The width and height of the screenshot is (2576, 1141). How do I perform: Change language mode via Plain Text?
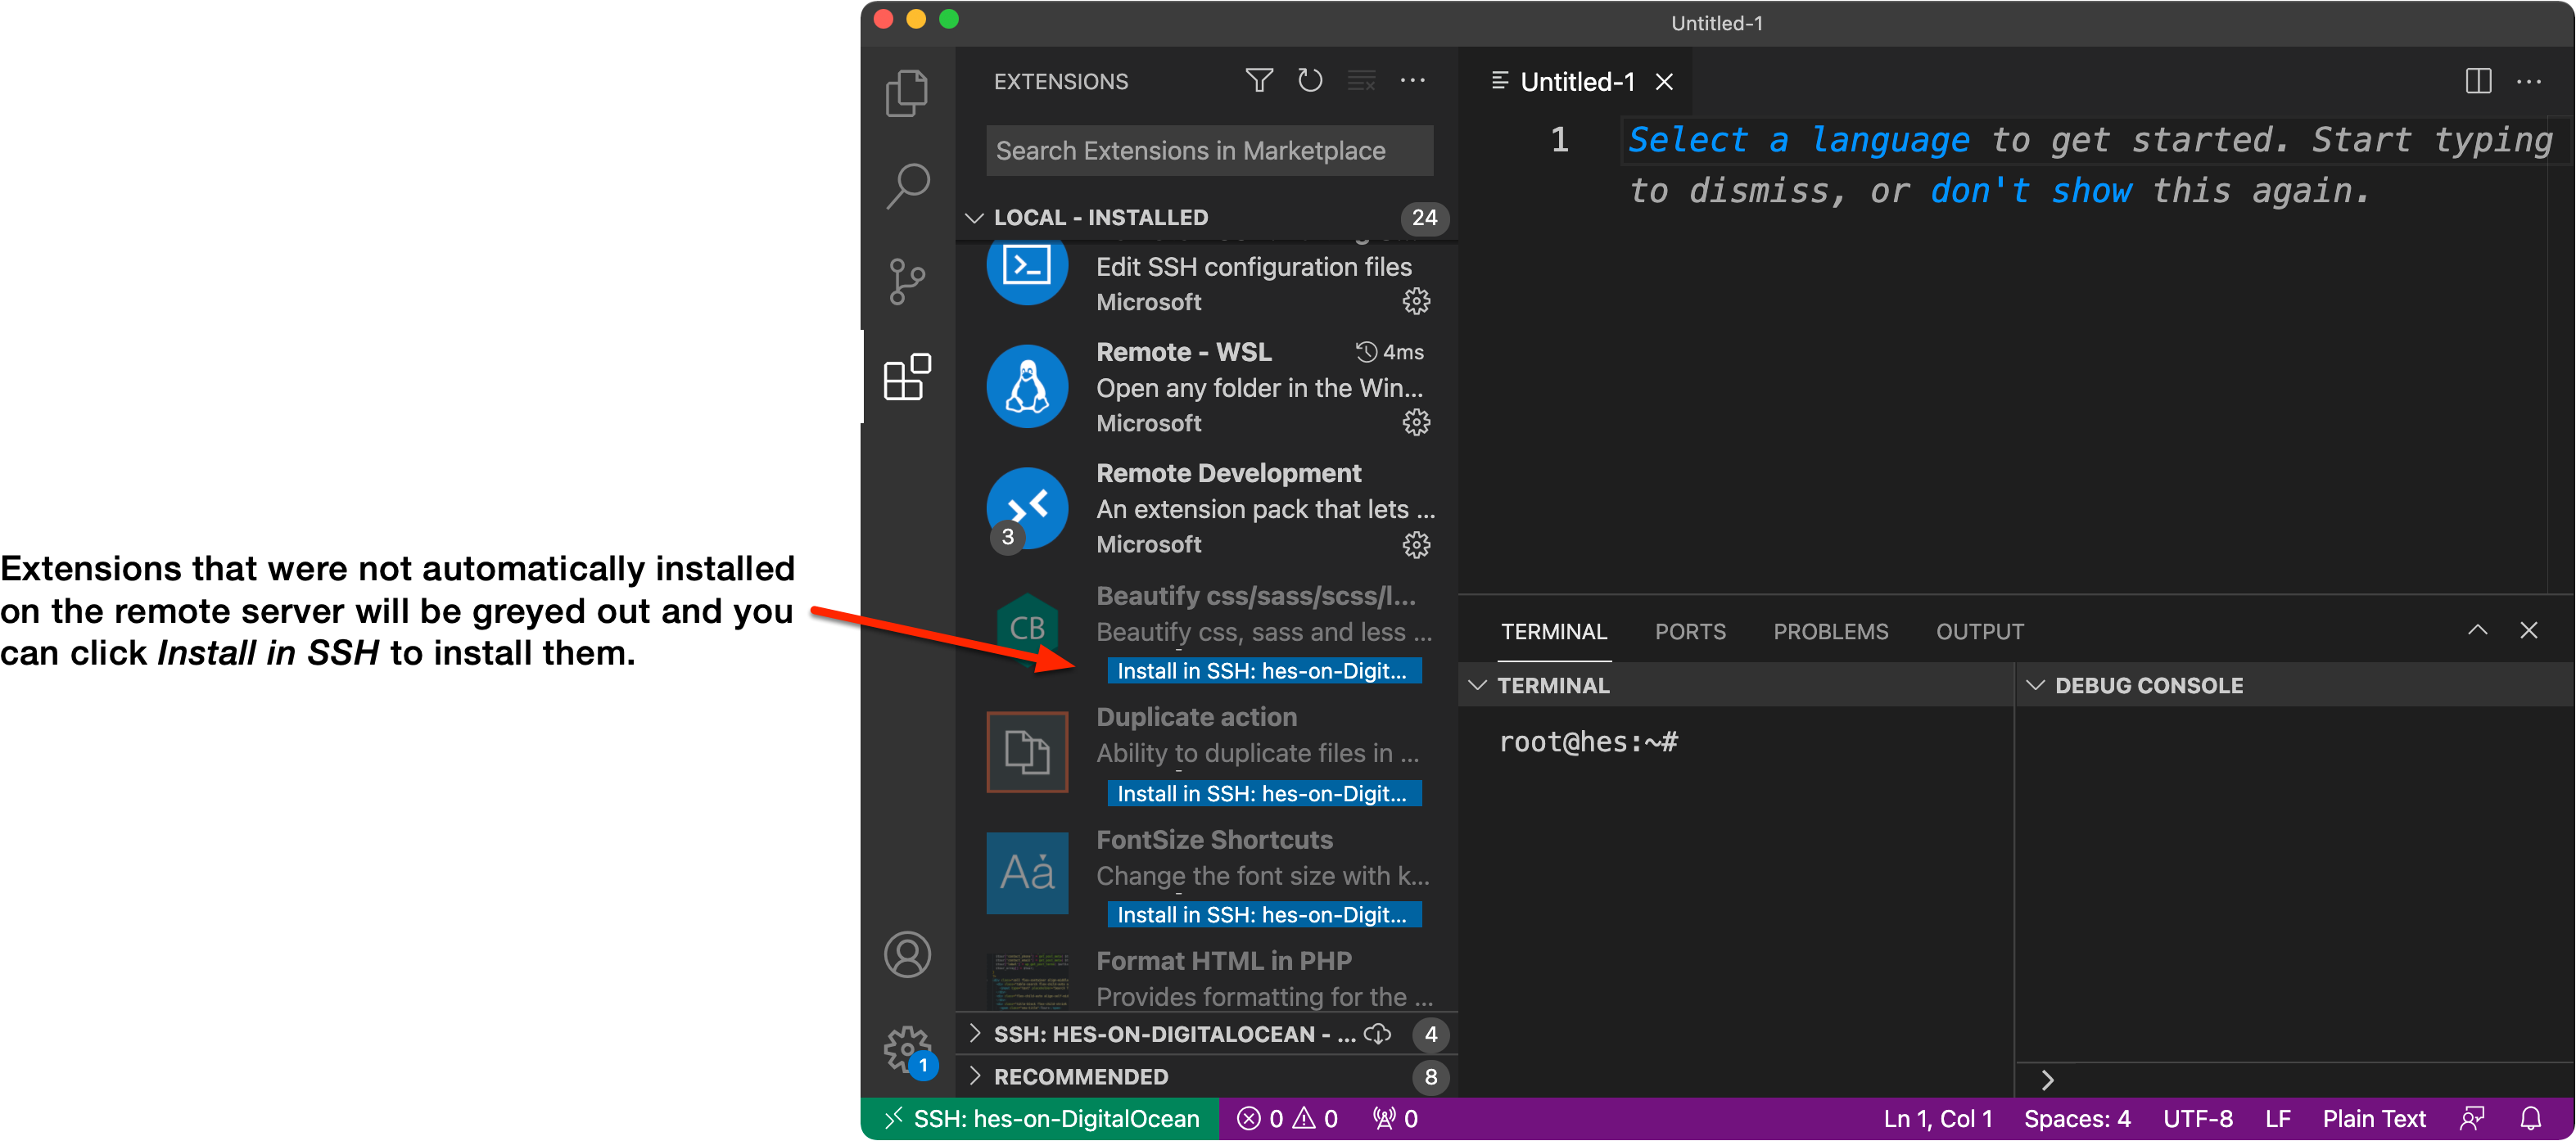coord(2373,1118)
